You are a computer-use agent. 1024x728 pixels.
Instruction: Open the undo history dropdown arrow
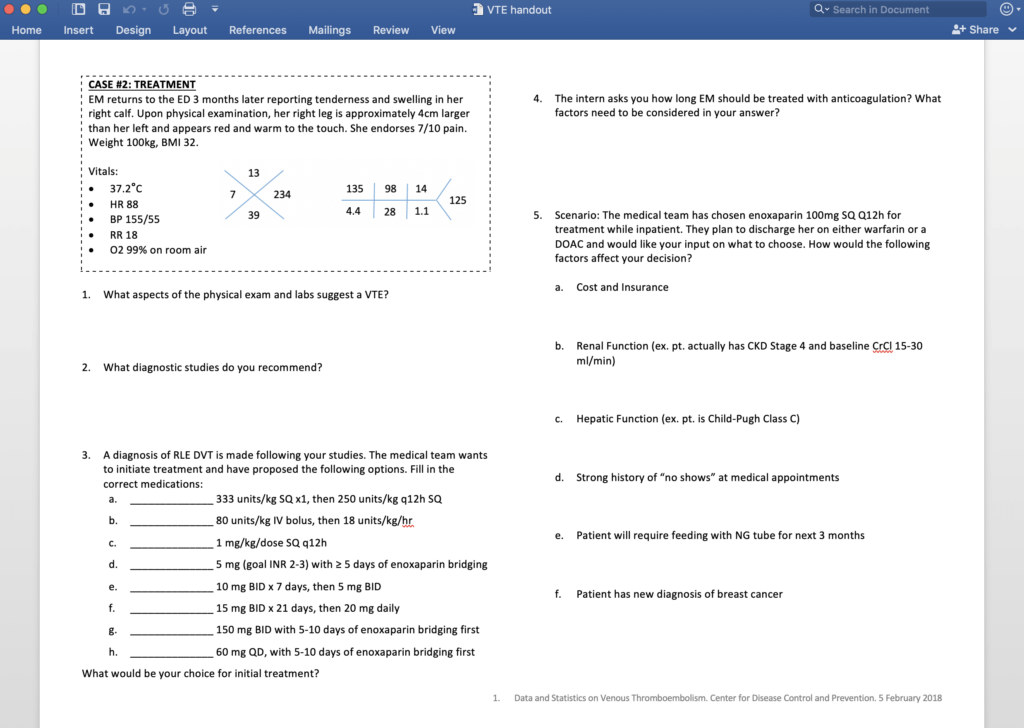pyautogui.click(x=144, y=9)
